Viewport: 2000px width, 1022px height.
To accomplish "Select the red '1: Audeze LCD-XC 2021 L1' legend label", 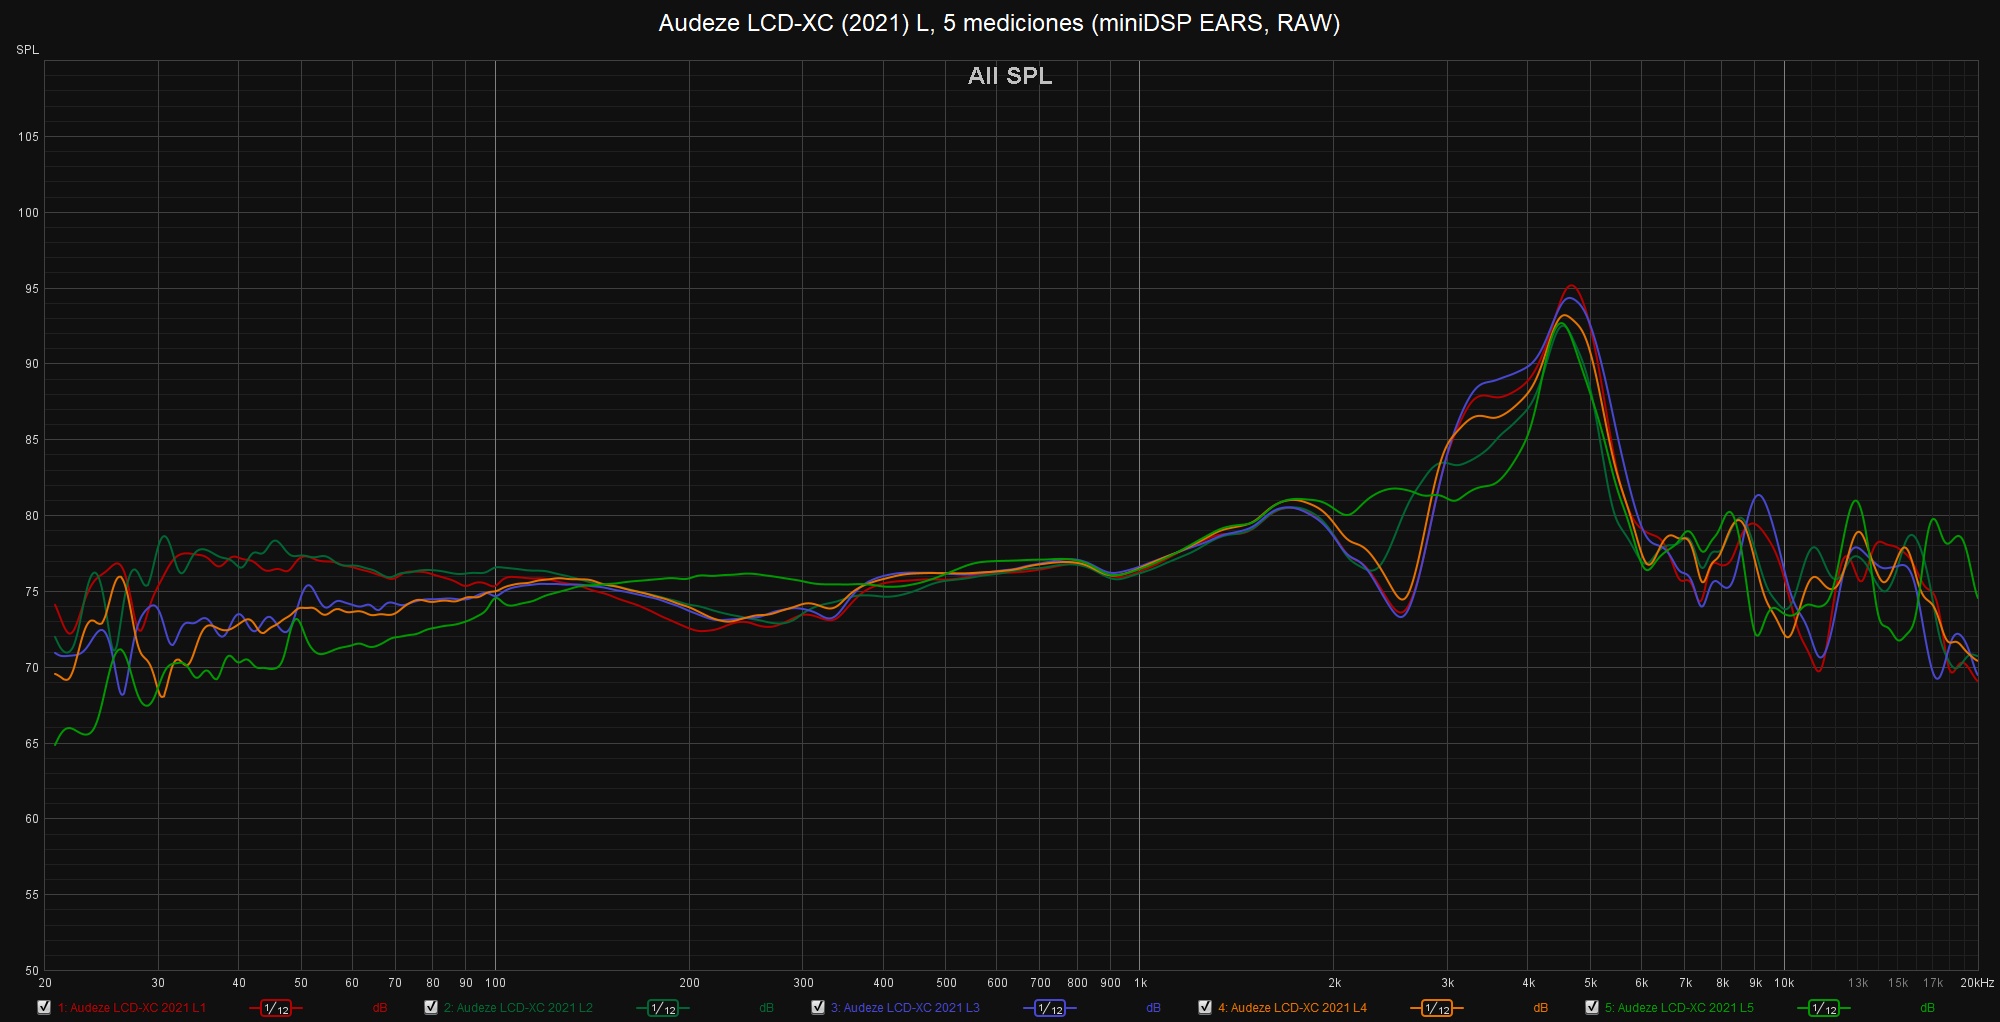I will [132, 1008].
